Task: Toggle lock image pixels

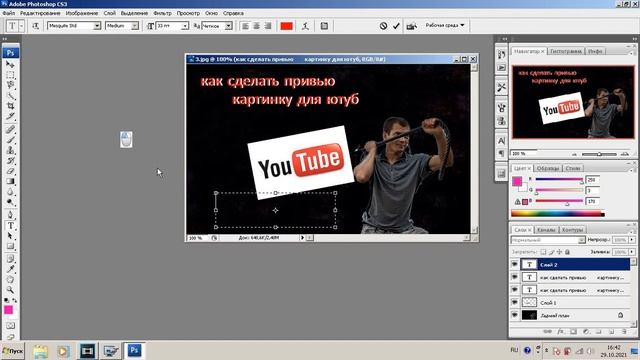Action: click(x=551, y=252)
